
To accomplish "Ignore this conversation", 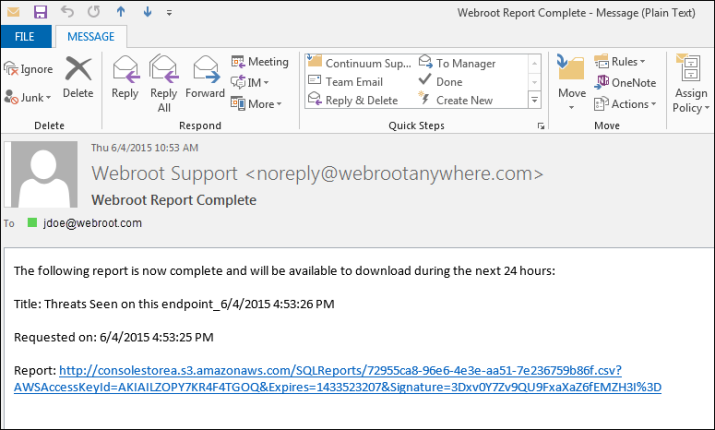I will tap(29, 69).
